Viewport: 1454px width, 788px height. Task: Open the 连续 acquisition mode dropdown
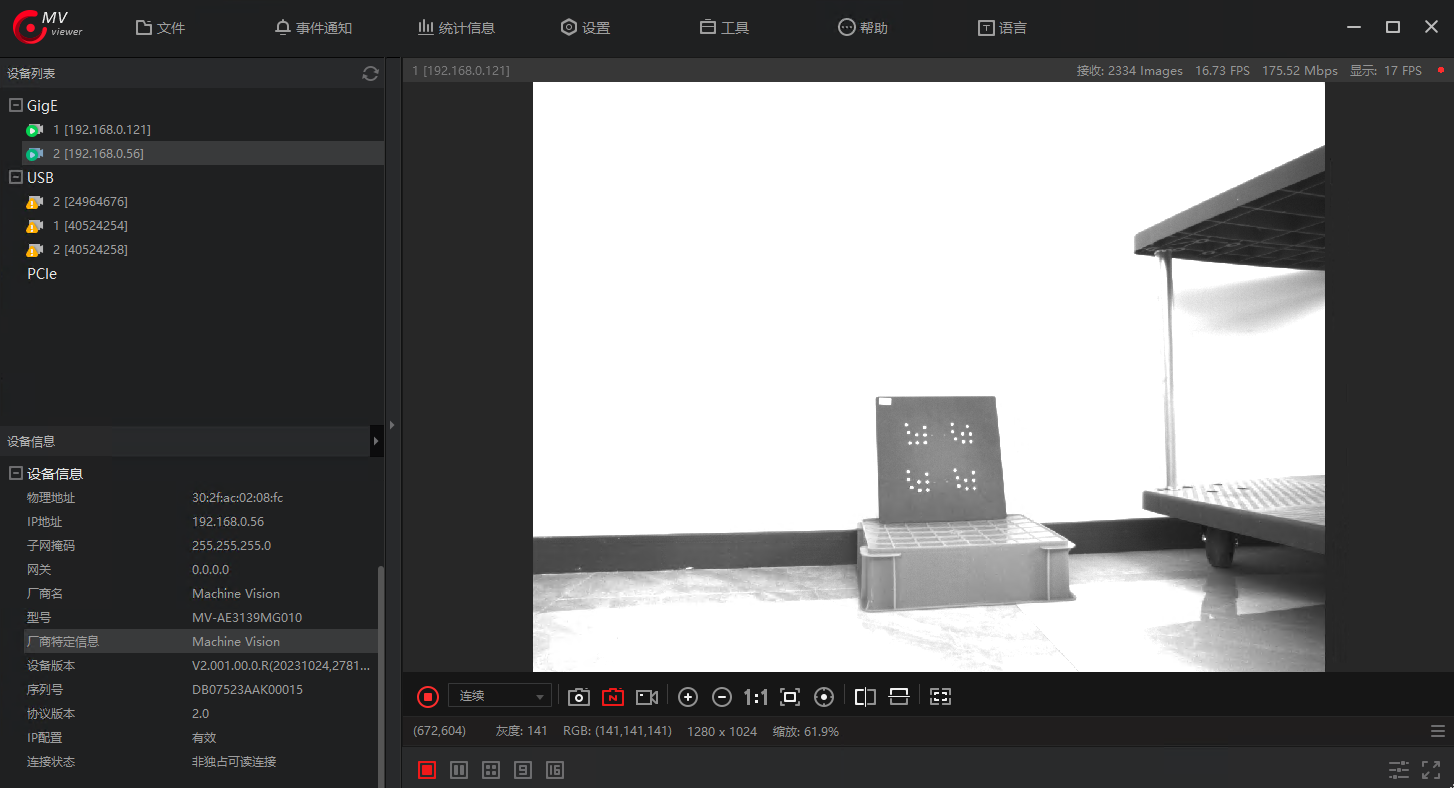point(500,695)
